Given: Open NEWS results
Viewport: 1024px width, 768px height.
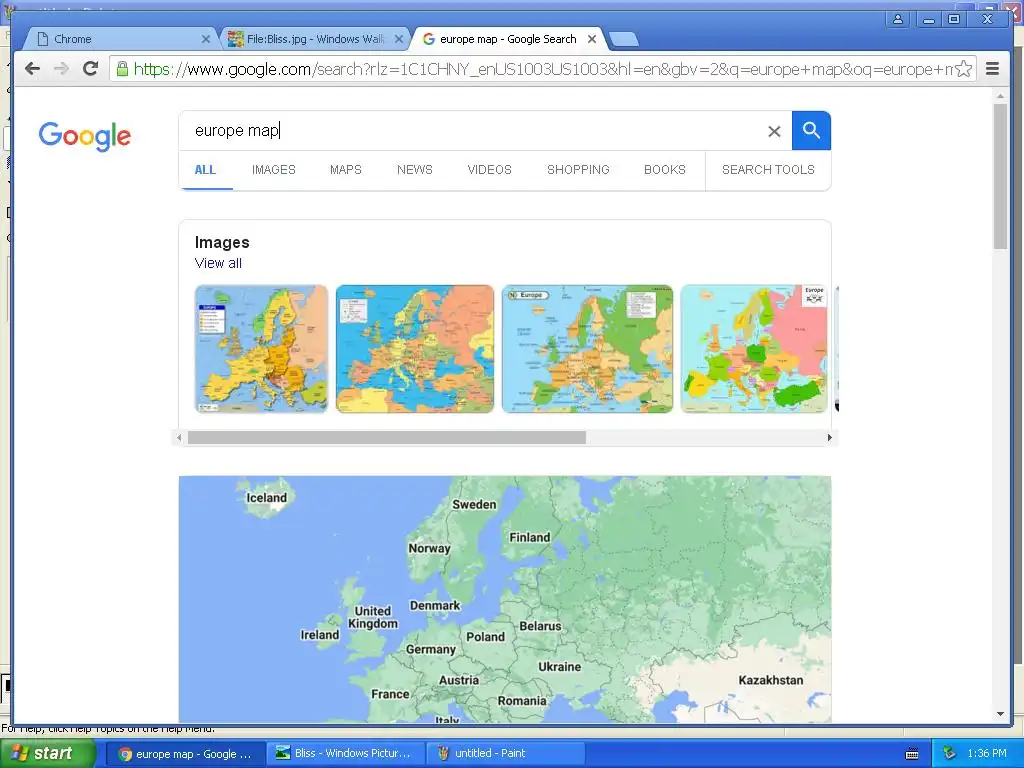Looking at the screenshot, I should pos(415,170).
